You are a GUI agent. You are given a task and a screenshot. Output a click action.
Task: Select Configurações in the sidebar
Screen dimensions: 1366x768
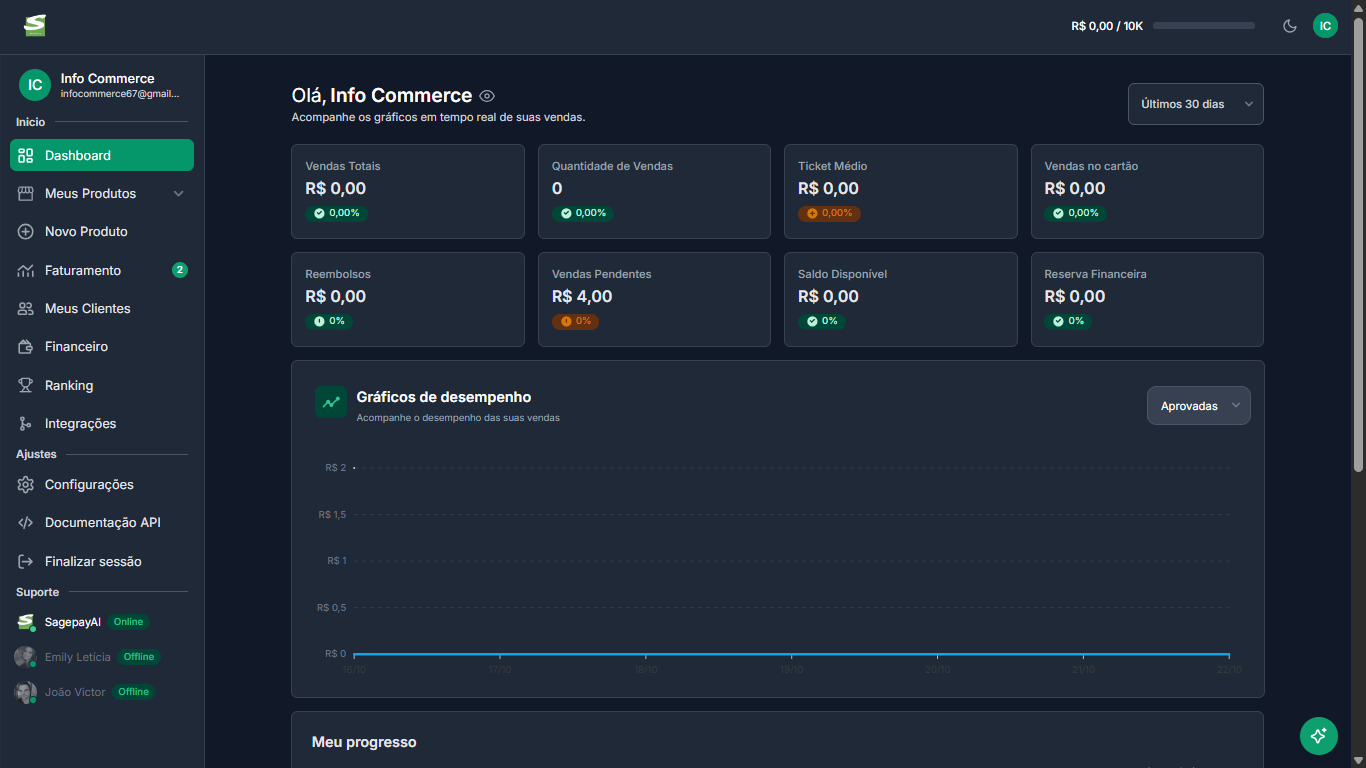point(89,485)
